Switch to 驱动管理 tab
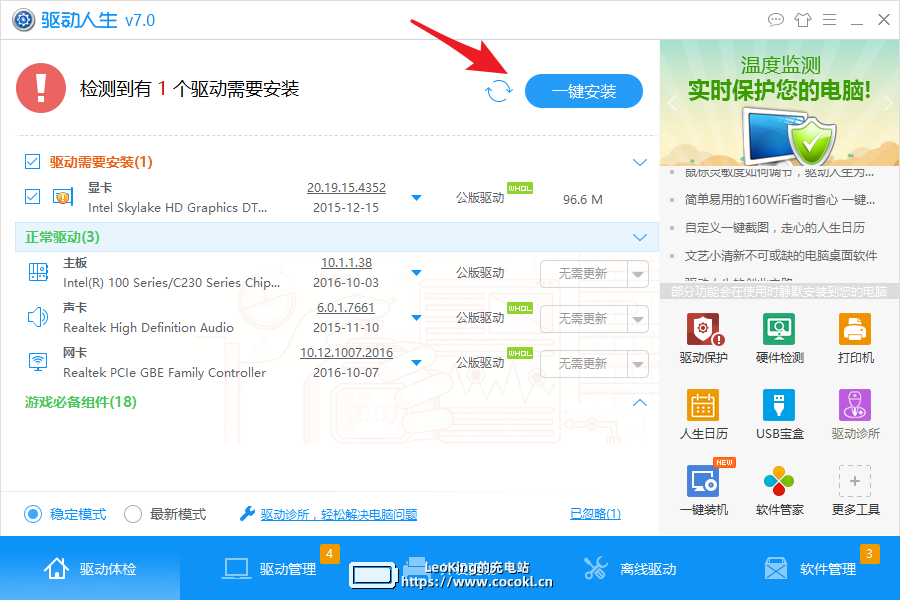Viewport: 900px width, 600px height. (270, 568)
